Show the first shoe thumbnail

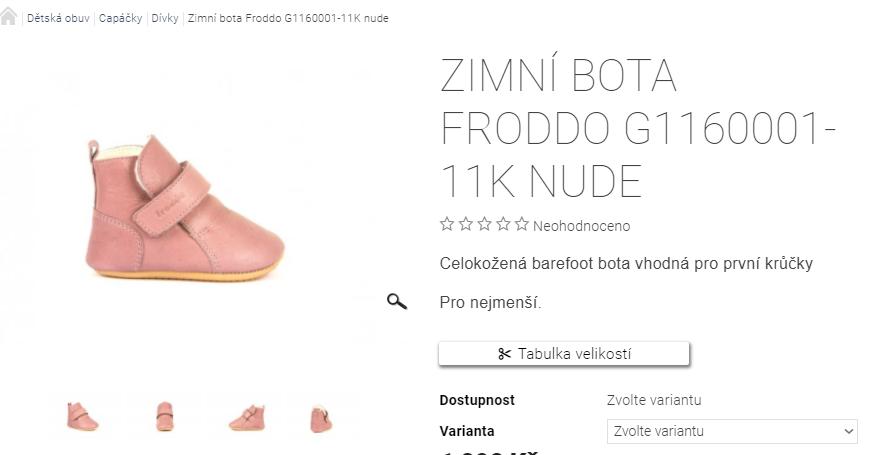(82, 415)
